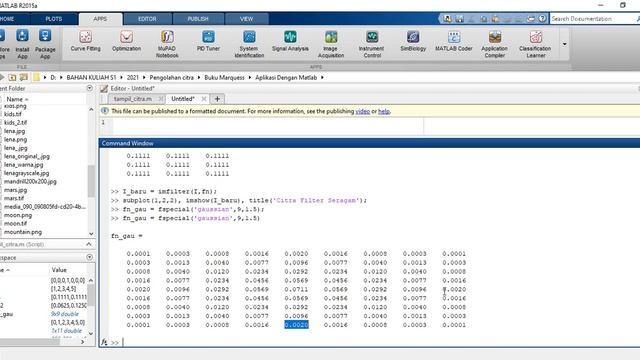This screenshot has width=640, height=360.
Task: Click Value column header in Workspace
Action: [59, 270]
